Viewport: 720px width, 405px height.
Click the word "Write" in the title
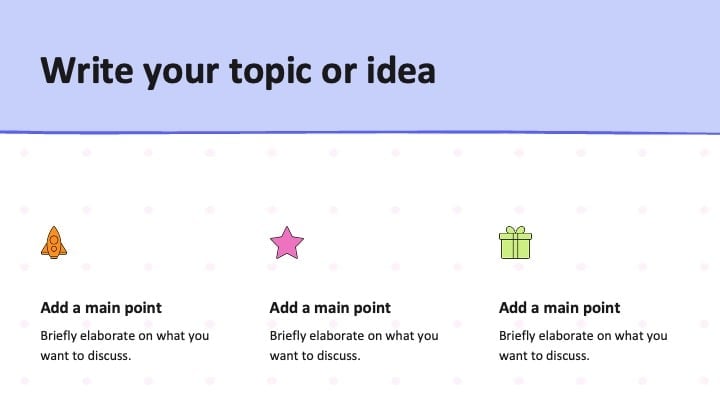click(x=86, y=71)
